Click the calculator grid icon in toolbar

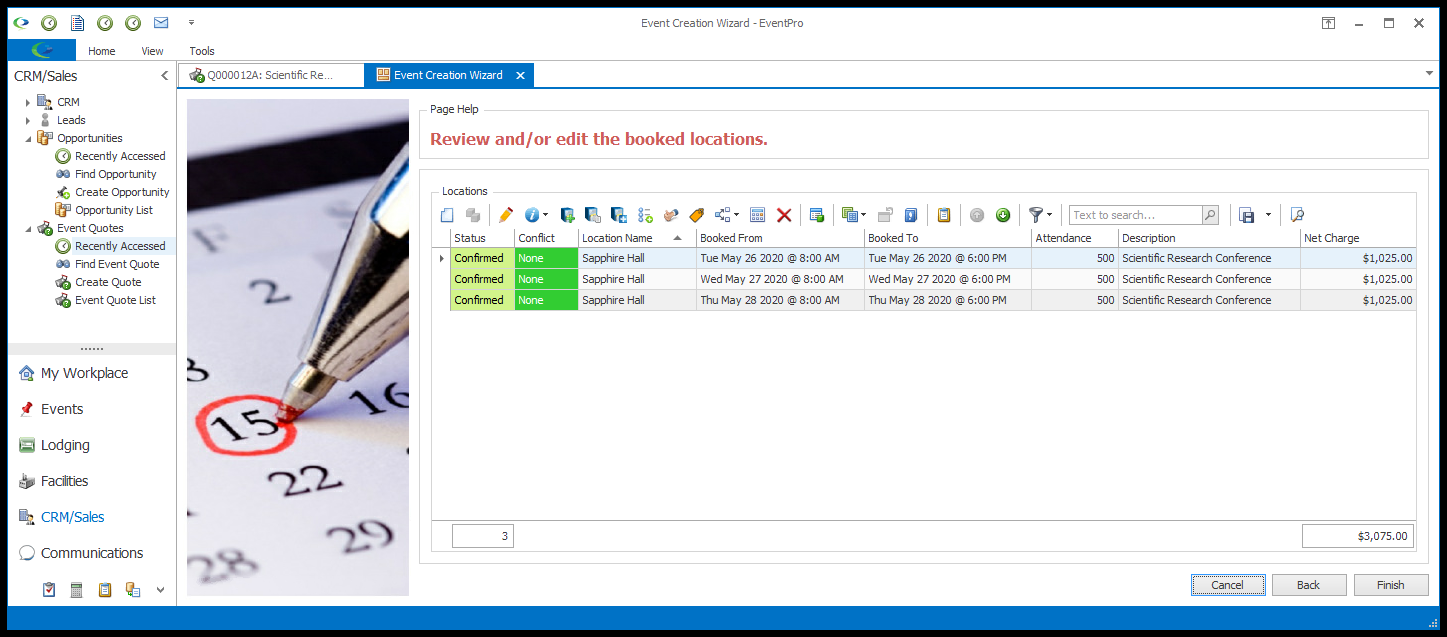(x=757, y=215)
